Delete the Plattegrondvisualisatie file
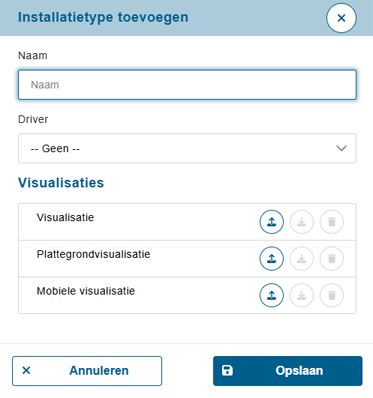Viewport: 373px width, 398px height. 332,258
